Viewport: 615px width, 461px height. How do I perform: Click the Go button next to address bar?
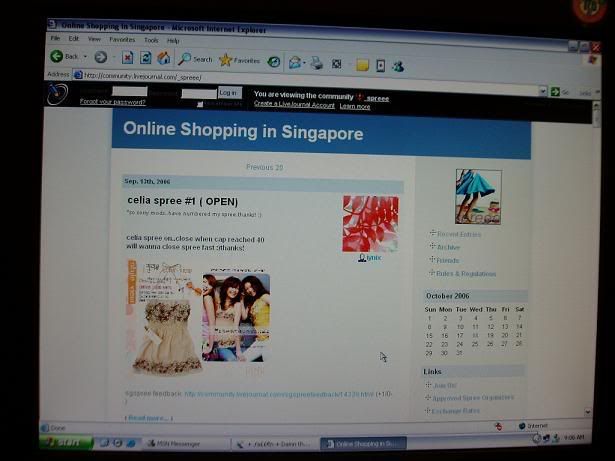[560, 92]
